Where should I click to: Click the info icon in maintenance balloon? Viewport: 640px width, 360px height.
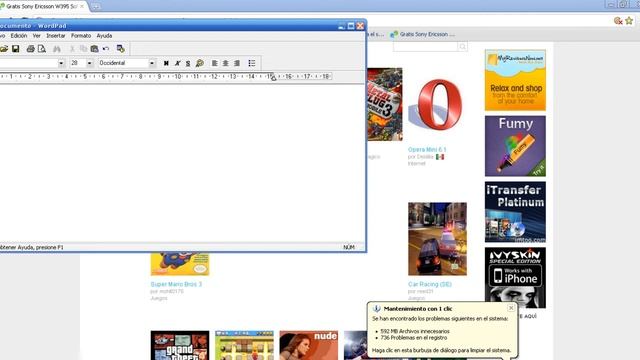click(x=376, y=309)
